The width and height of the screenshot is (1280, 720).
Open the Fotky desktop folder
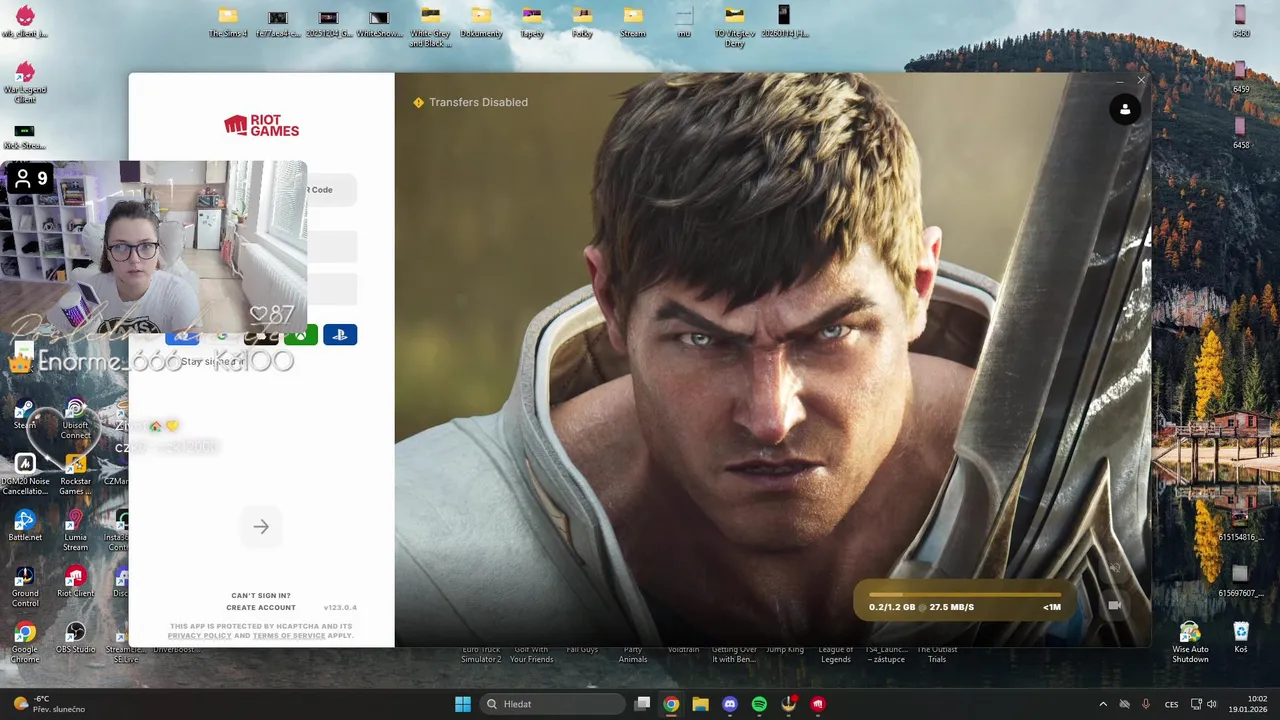583,22
